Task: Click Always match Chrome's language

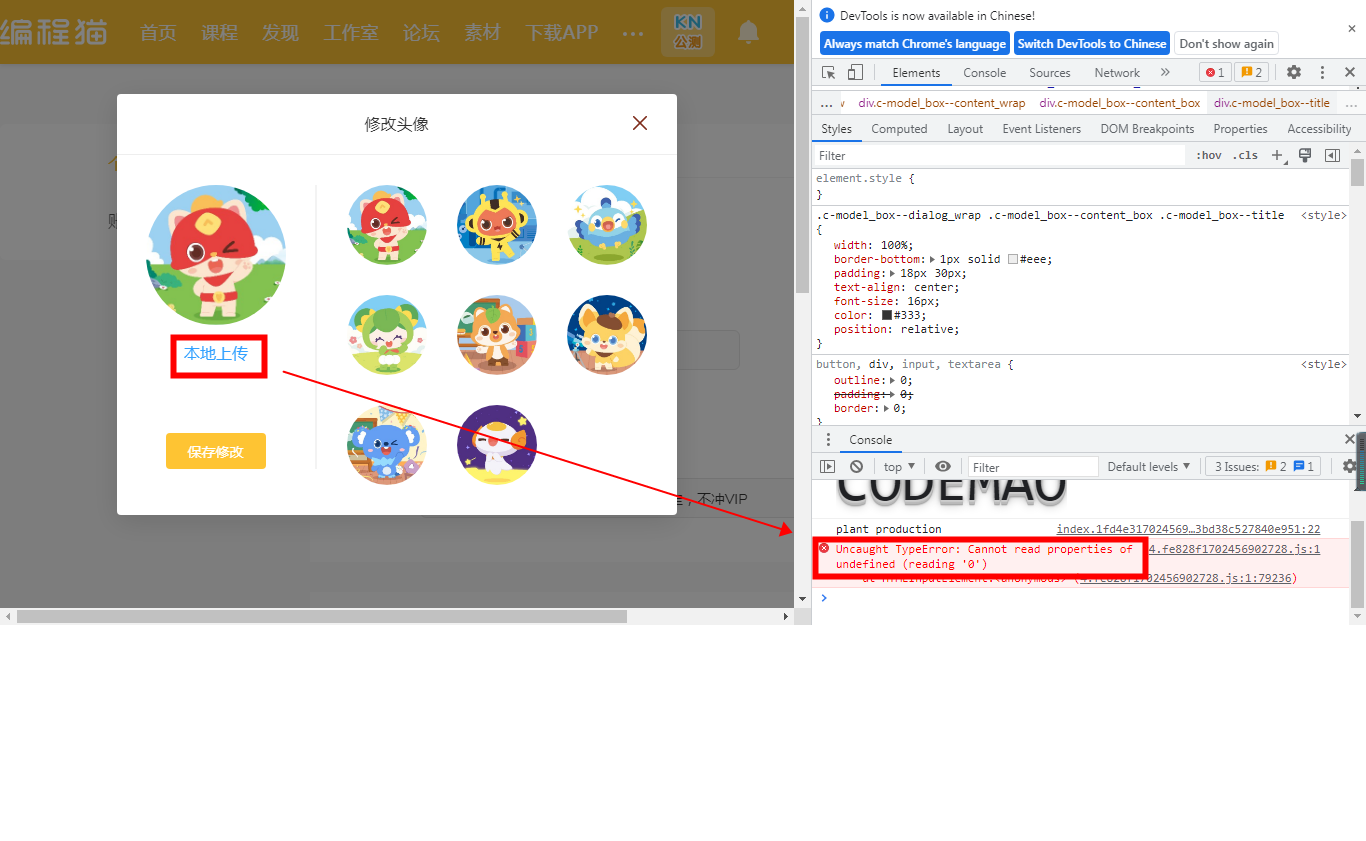Action: point(915,44)
